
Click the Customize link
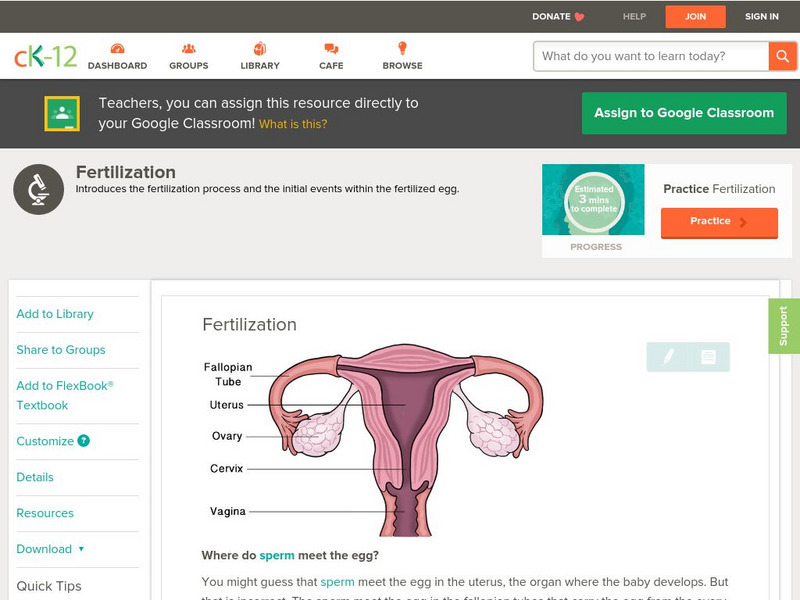45,441
